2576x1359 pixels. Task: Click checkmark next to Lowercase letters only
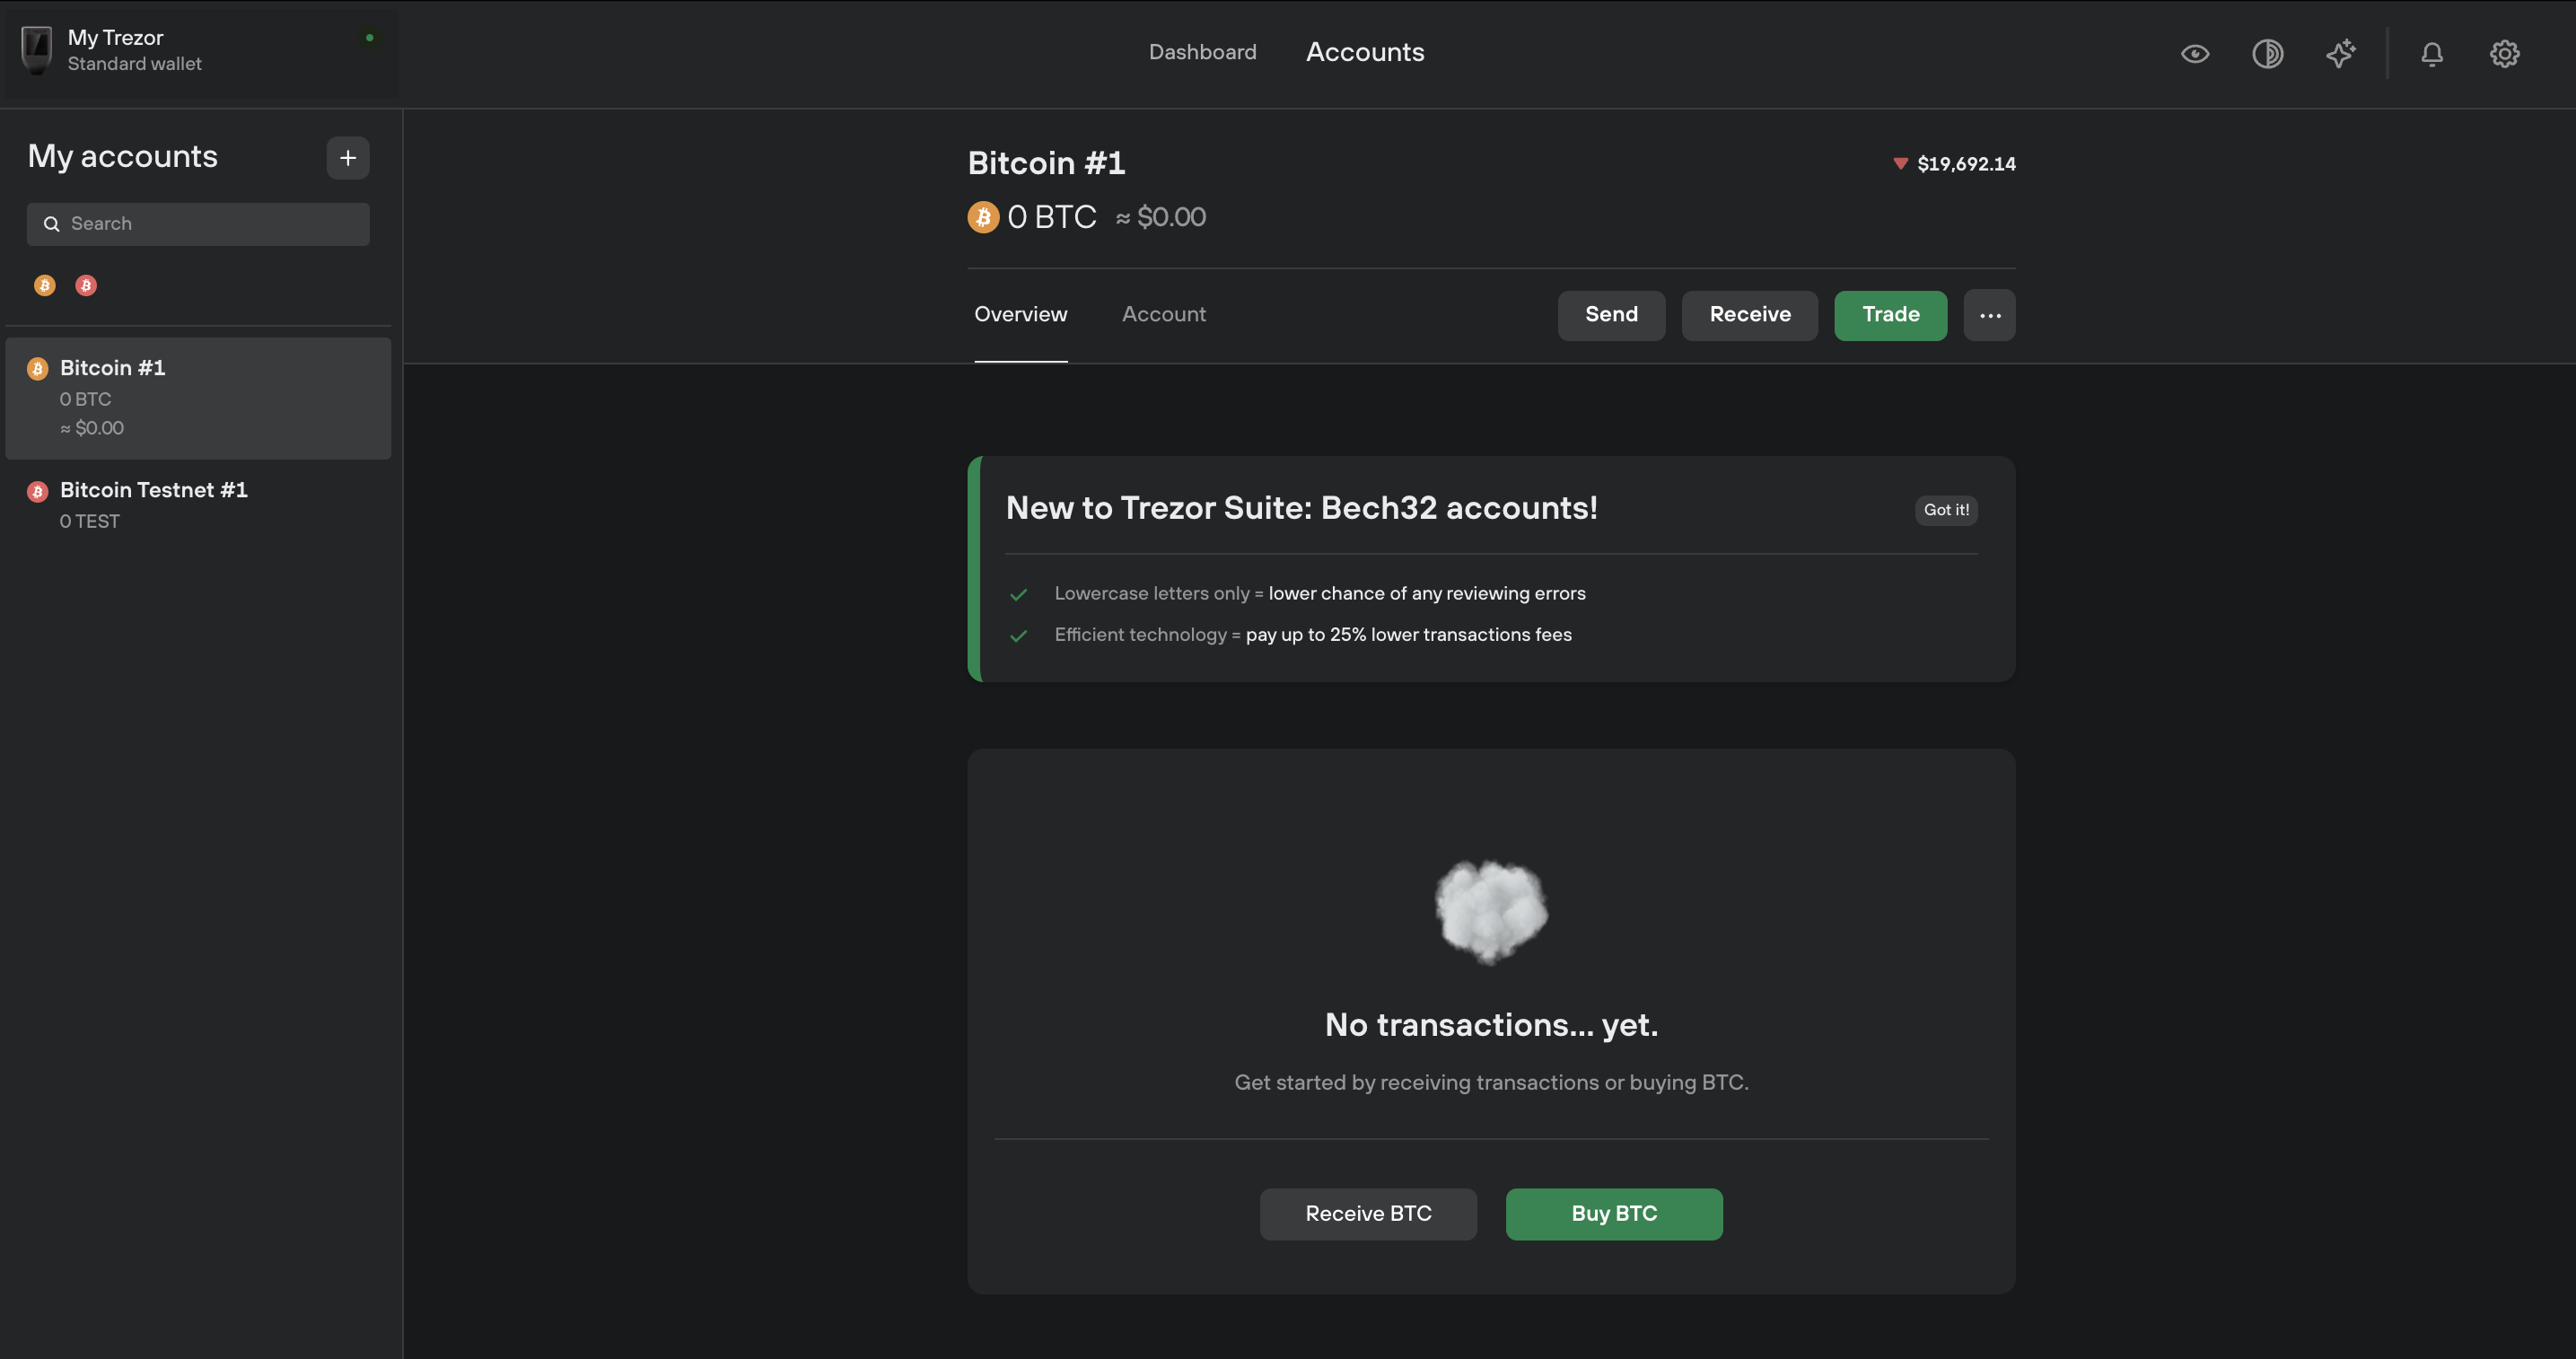pyautogui.click(x=1018, y=595)
